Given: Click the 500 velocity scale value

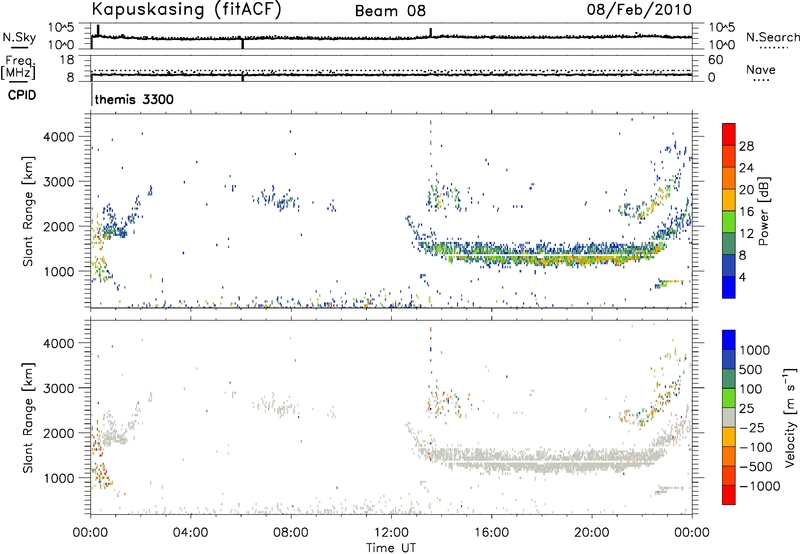Looking at the screenshot, I should pos(751,370).
